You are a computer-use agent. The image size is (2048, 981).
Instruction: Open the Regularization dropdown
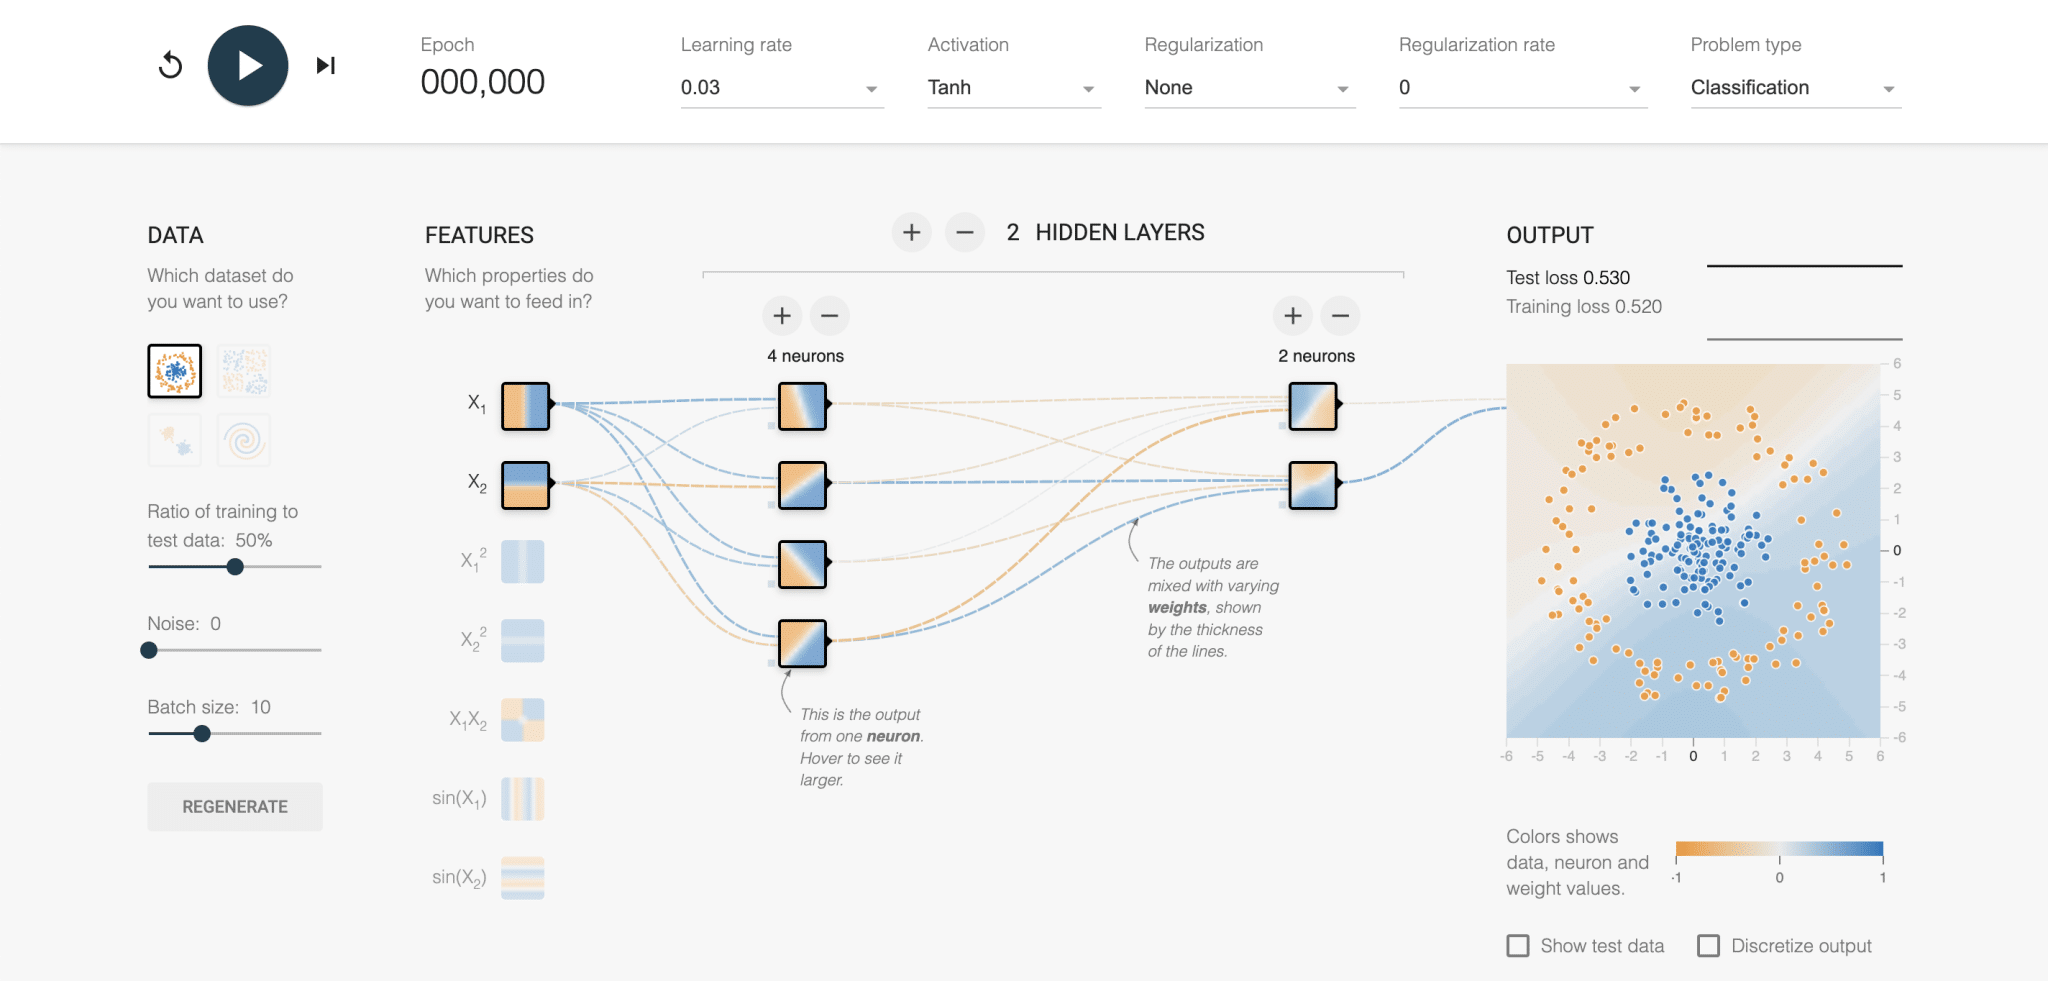1248,87
